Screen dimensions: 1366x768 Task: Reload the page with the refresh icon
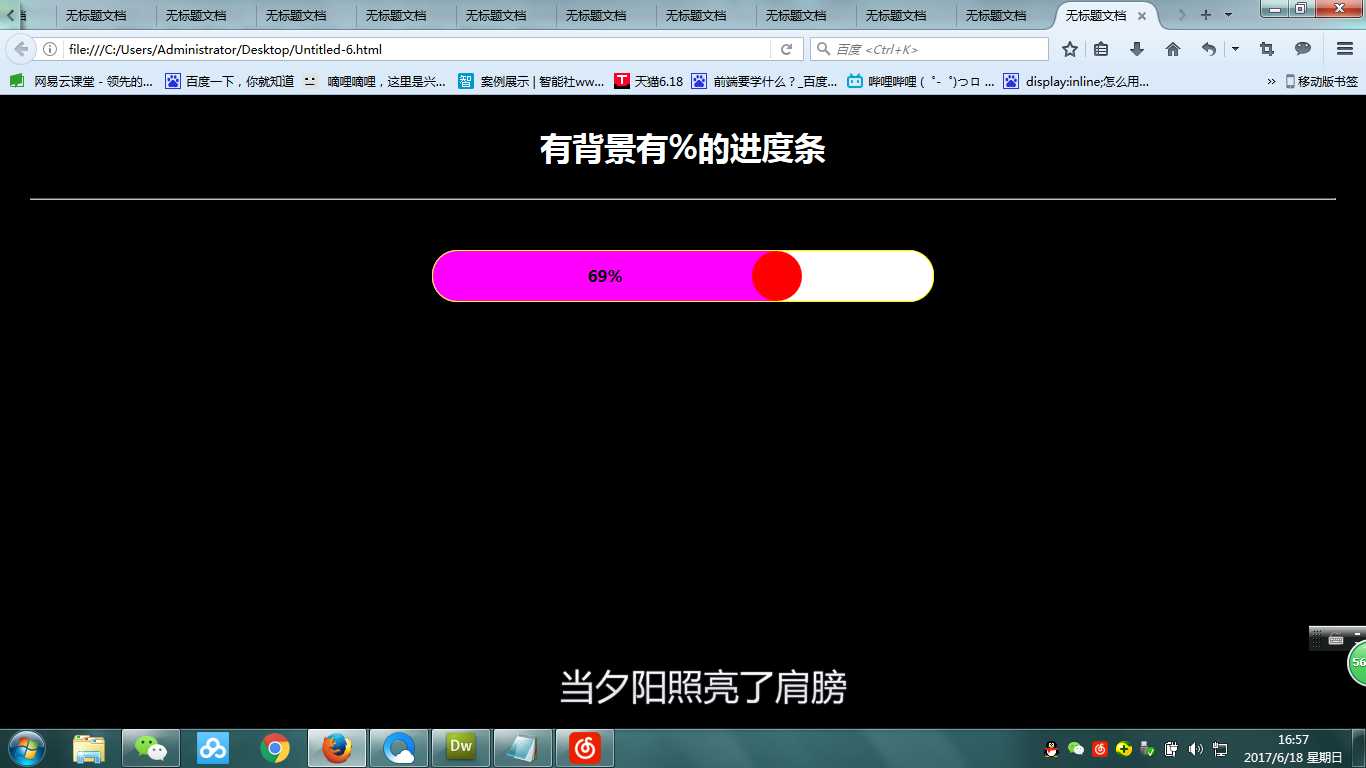pos(787,49)
